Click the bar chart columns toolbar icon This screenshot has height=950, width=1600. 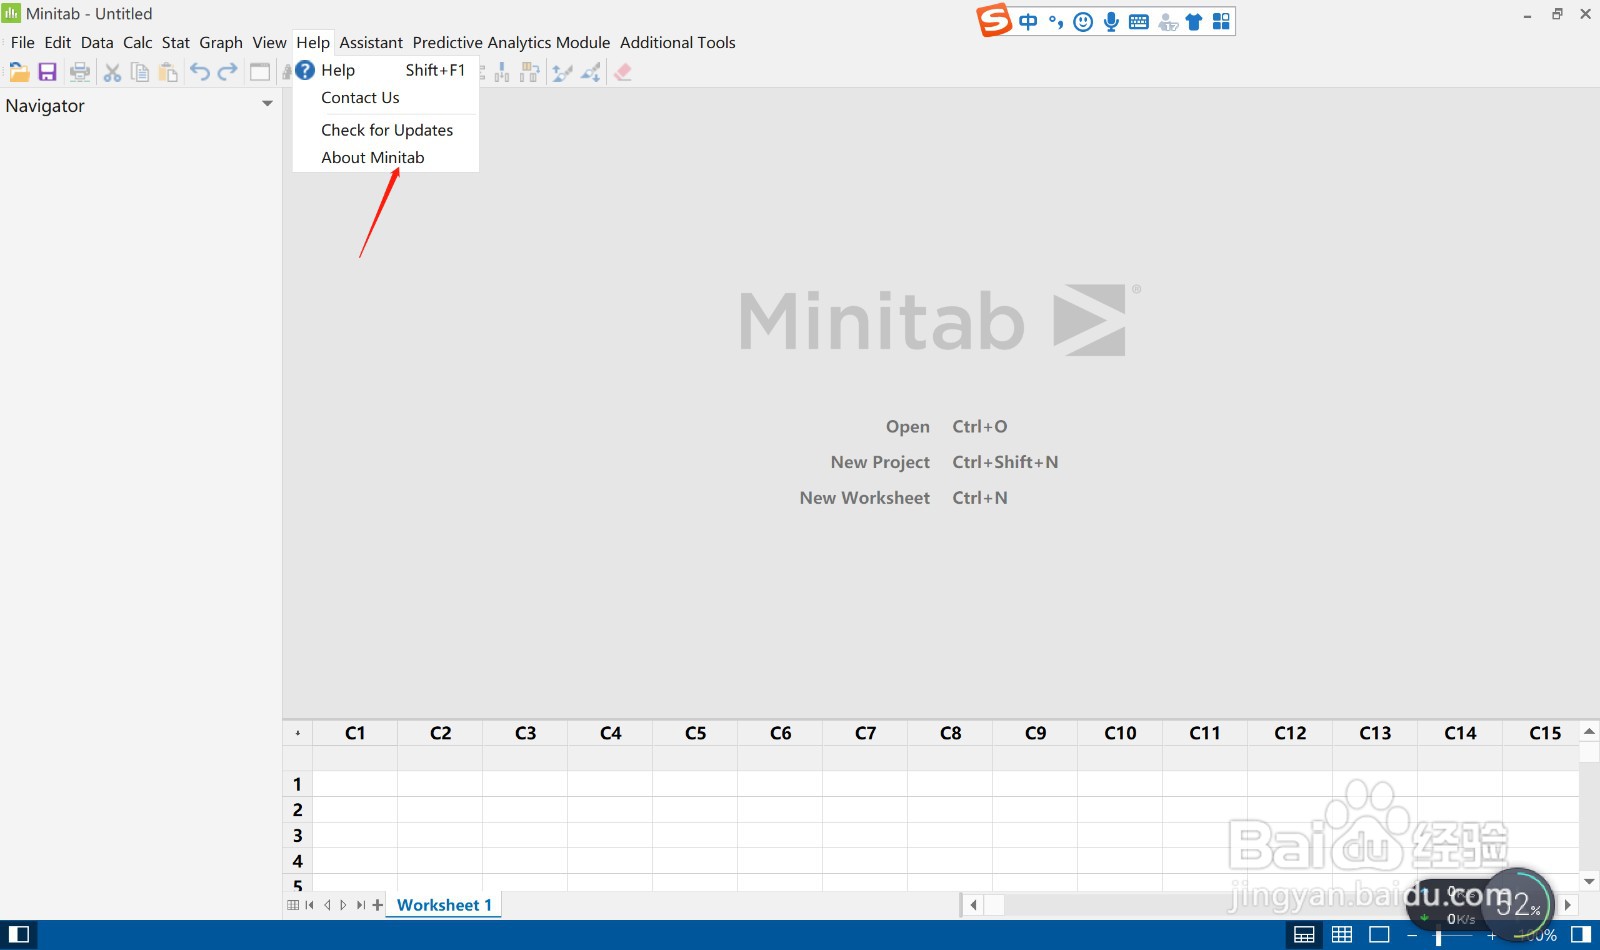pos(502,72)
